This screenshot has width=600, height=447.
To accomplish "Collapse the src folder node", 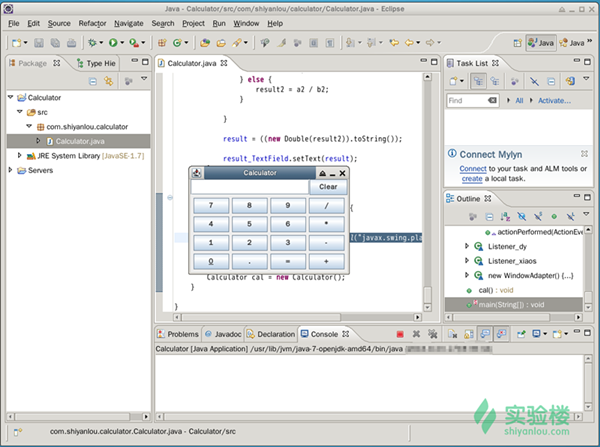I will tap(20, 112).
